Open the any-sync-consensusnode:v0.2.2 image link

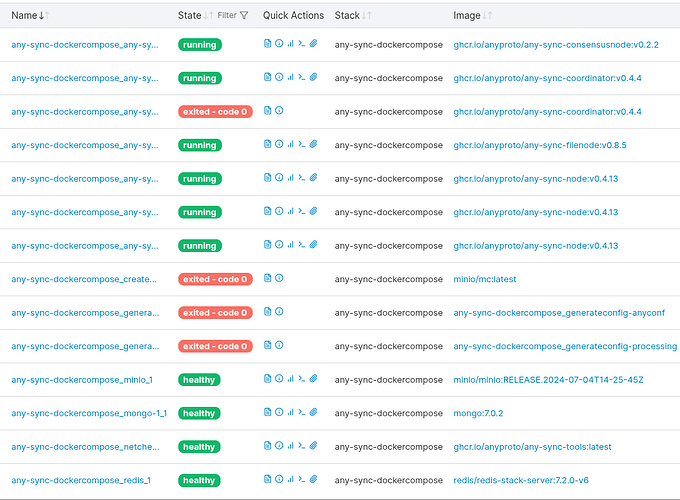(x=556, y=45)
